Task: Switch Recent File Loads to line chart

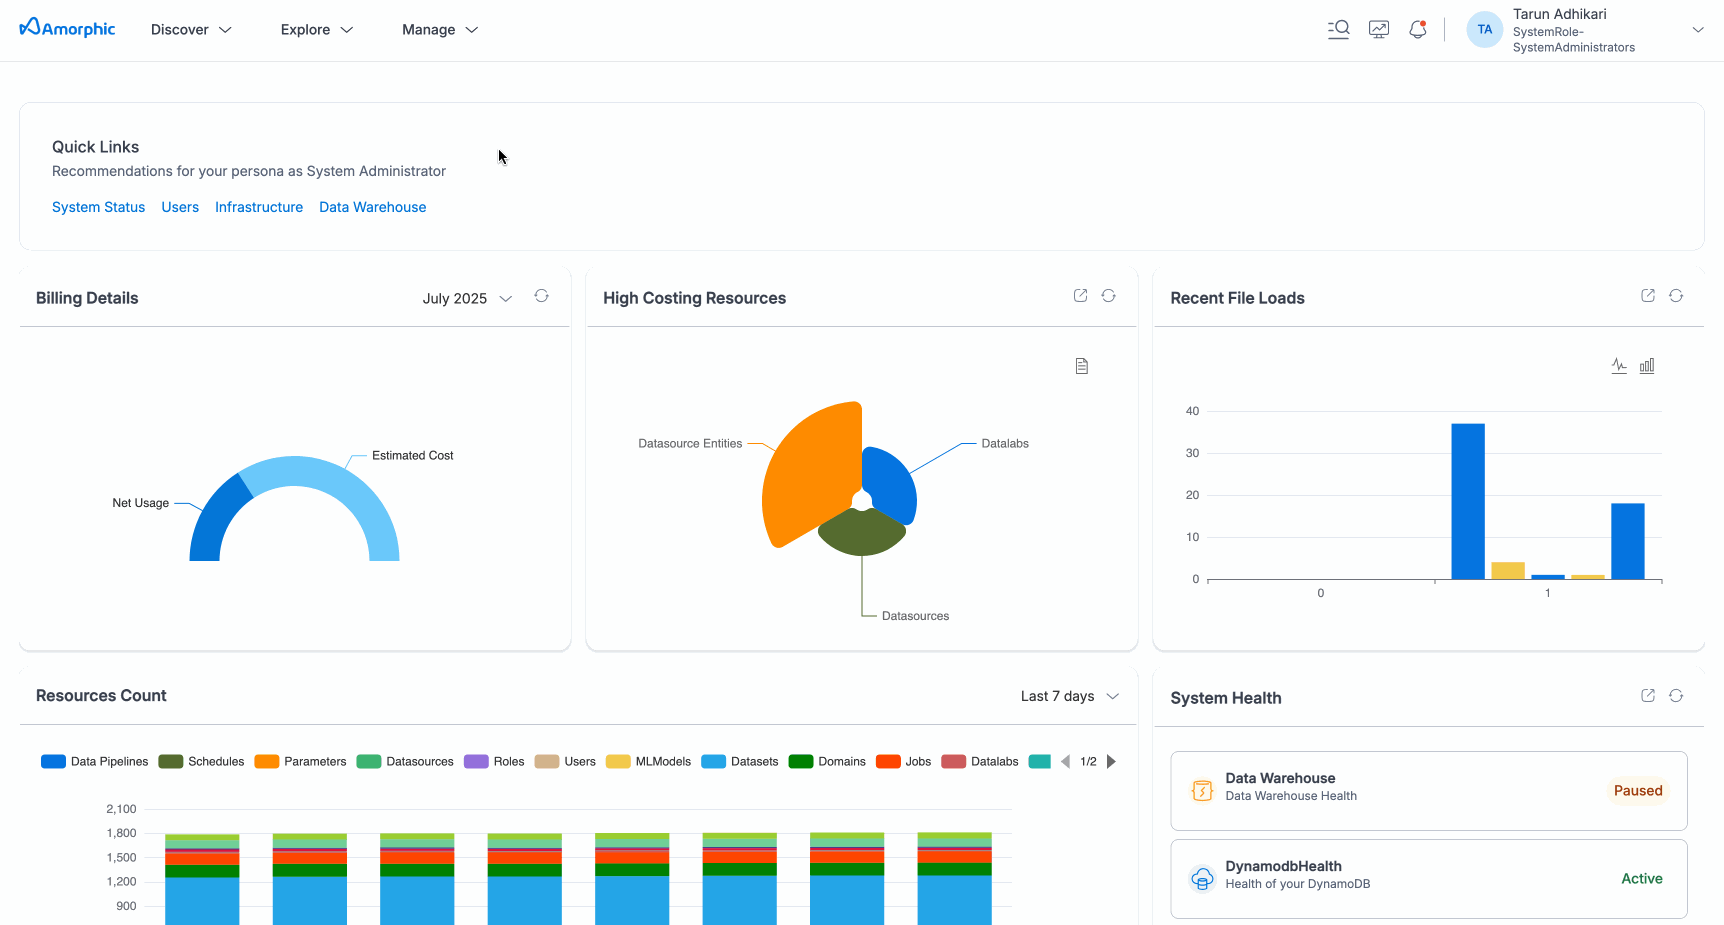Action: tap(1619, 366)
